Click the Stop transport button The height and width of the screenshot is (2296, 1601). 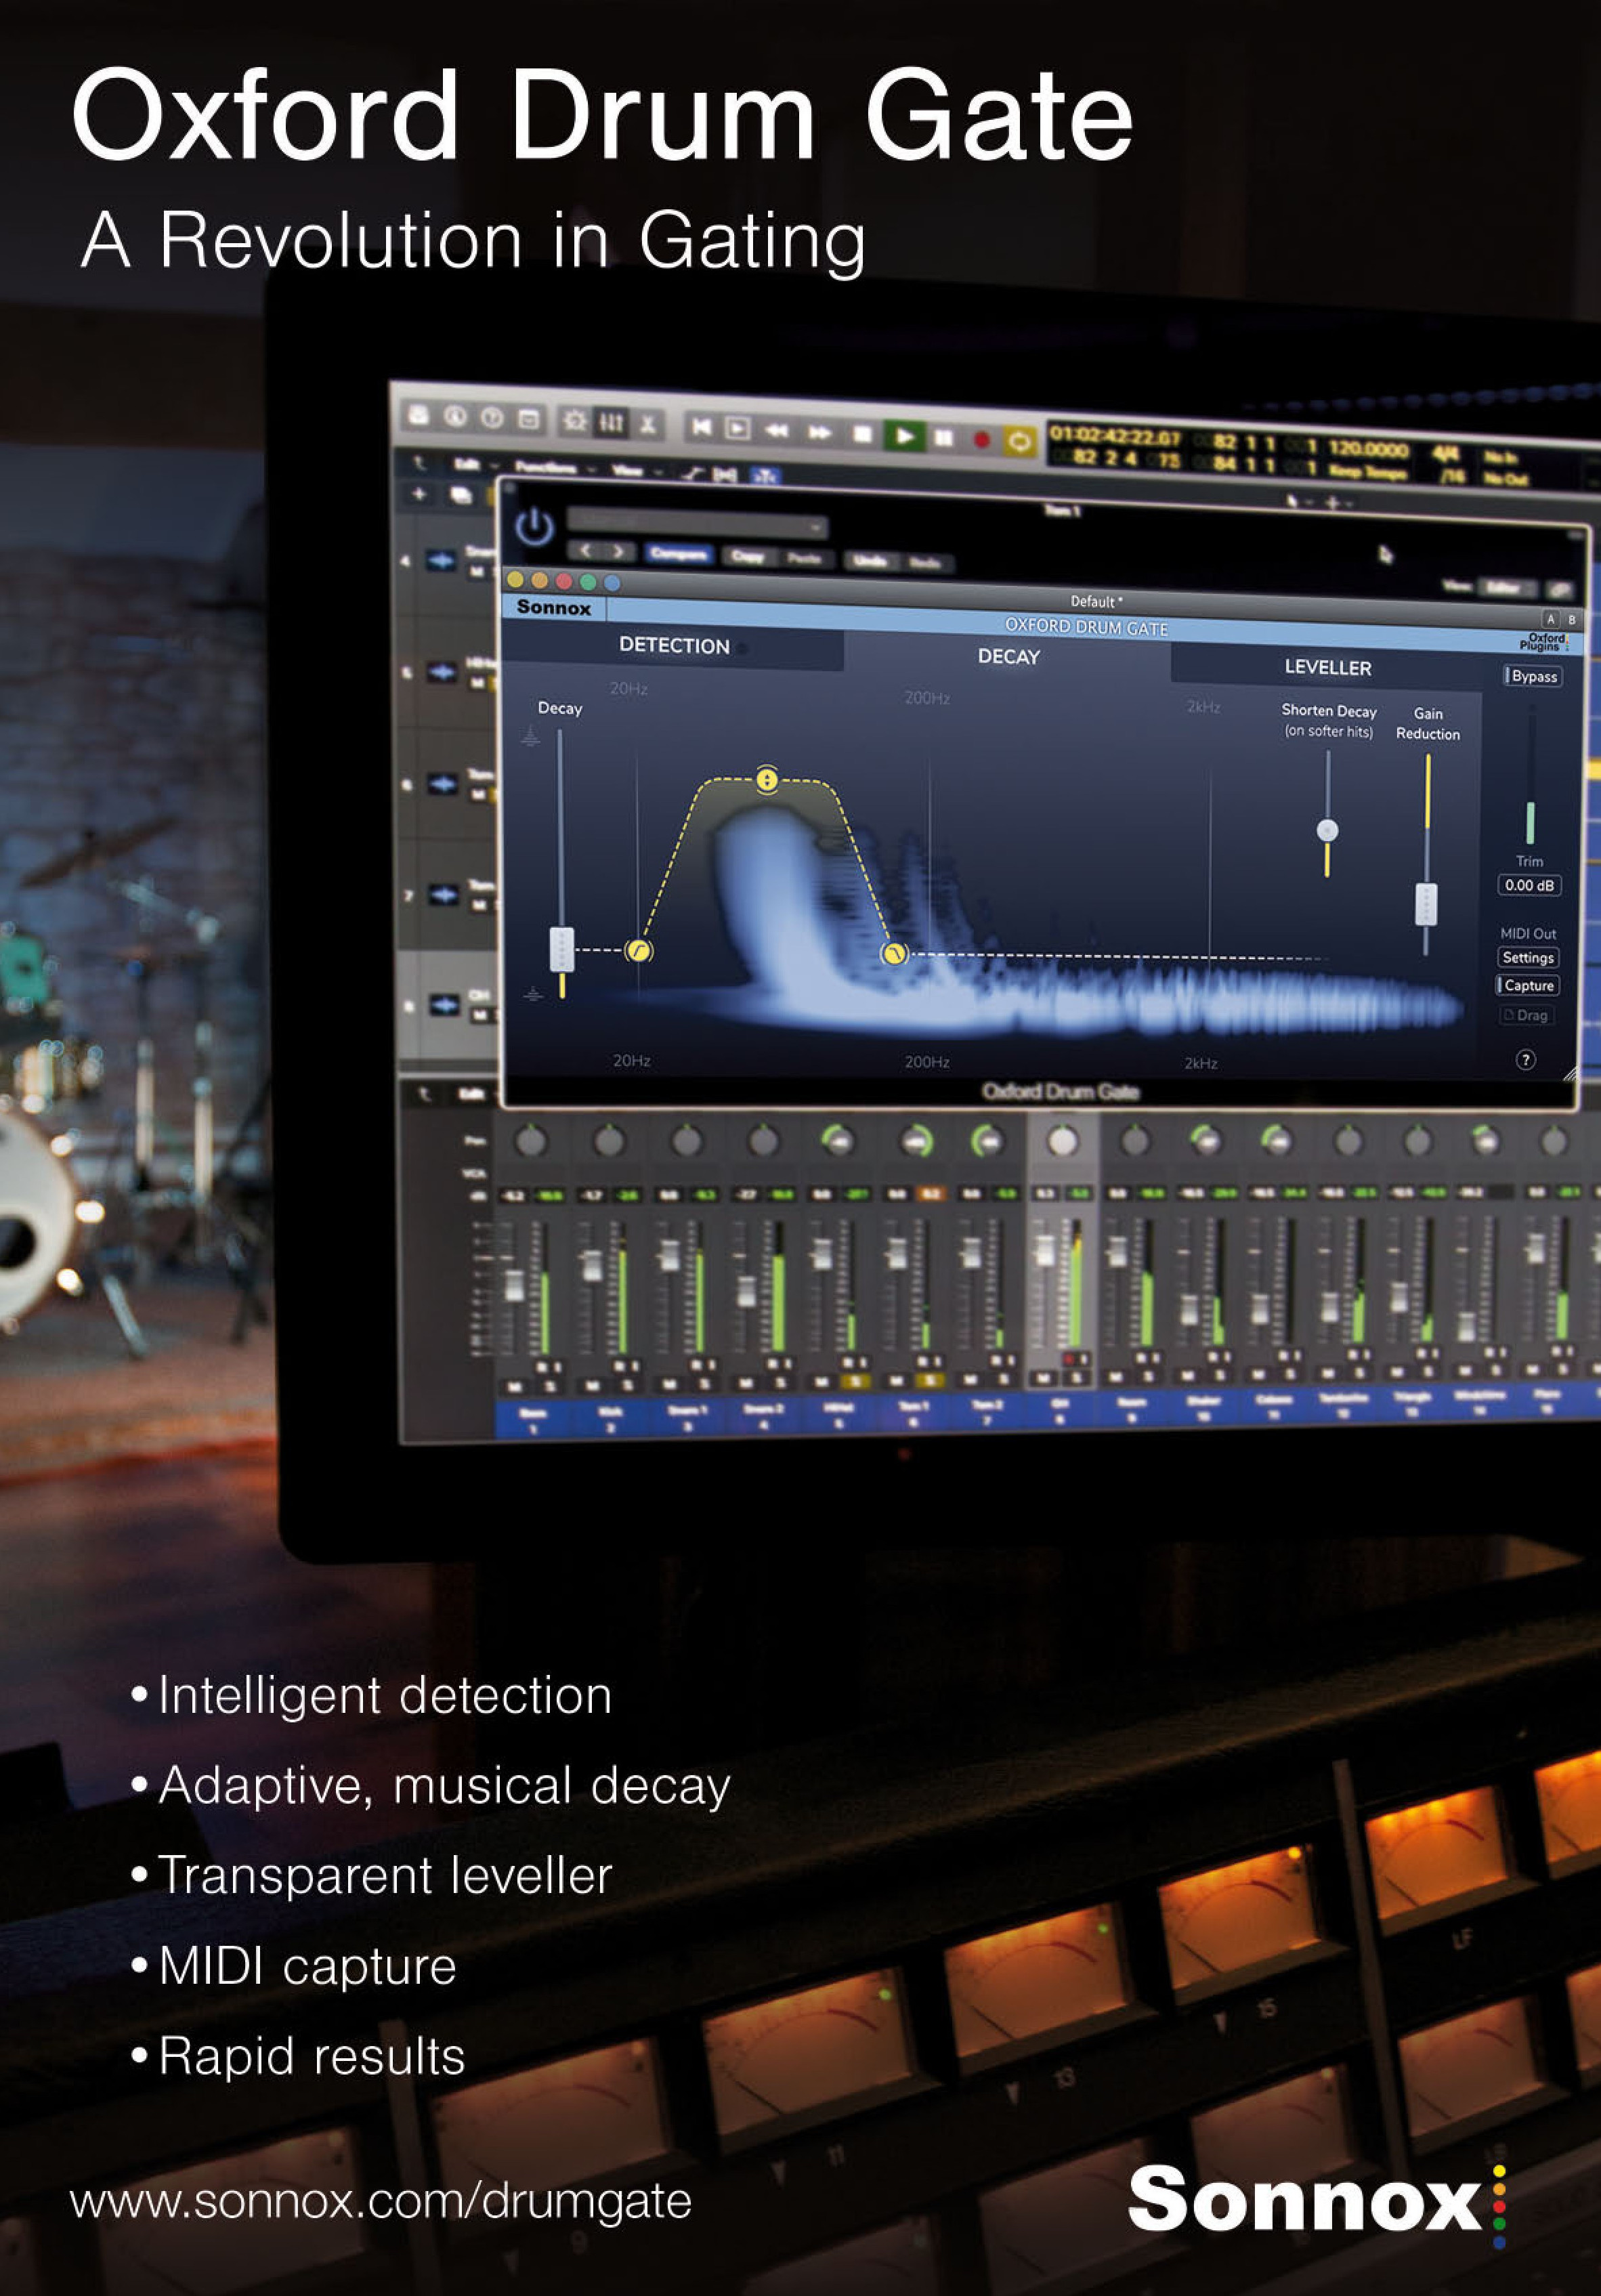[862, 434]
